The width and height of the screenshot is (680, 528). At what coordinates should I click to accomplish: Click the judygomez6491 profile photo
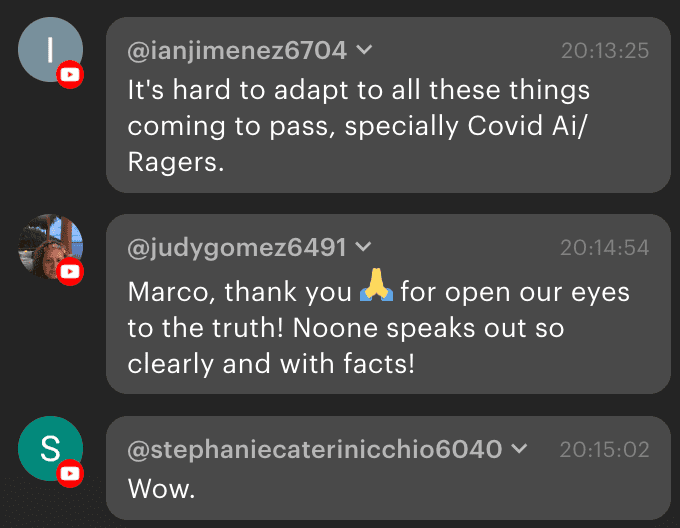(48, 245)
